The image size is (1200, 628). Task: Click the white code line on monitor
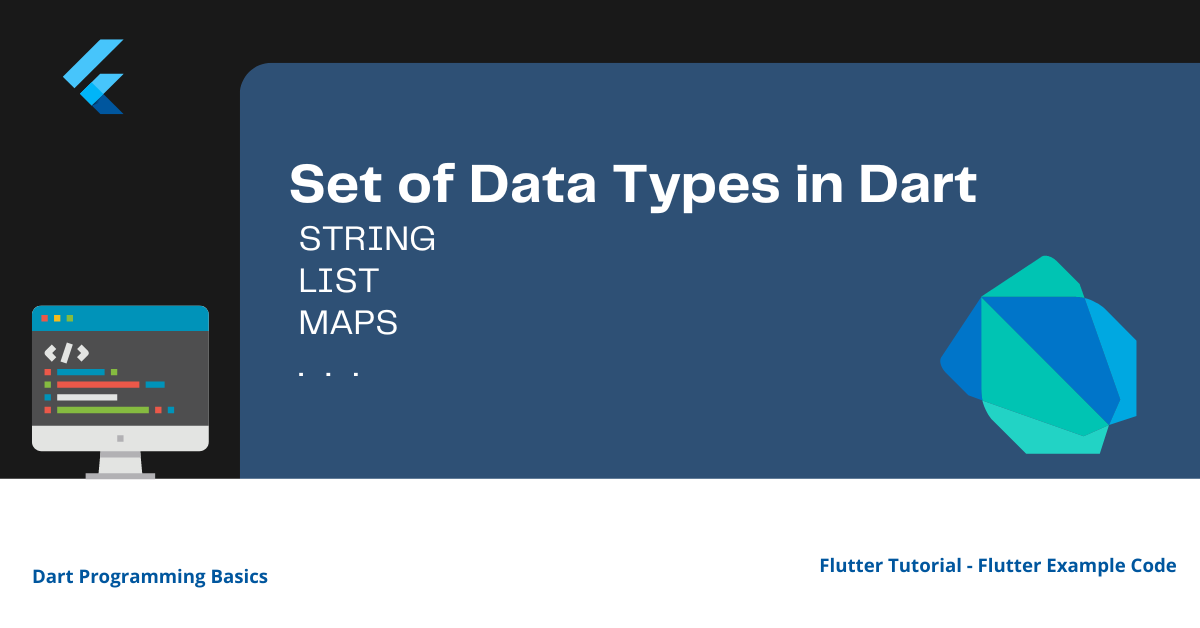[87, 397]
